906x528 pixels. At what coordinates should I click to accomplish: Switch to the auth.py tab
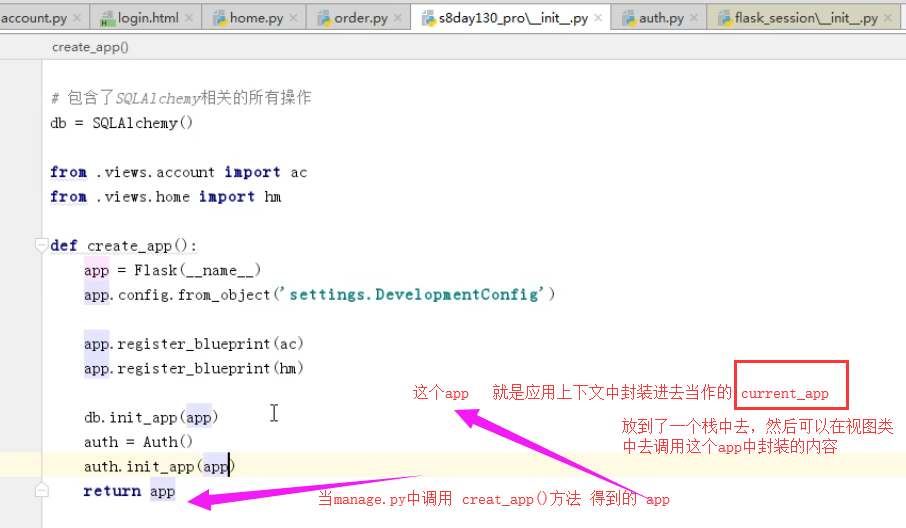[x=661, y=18]
